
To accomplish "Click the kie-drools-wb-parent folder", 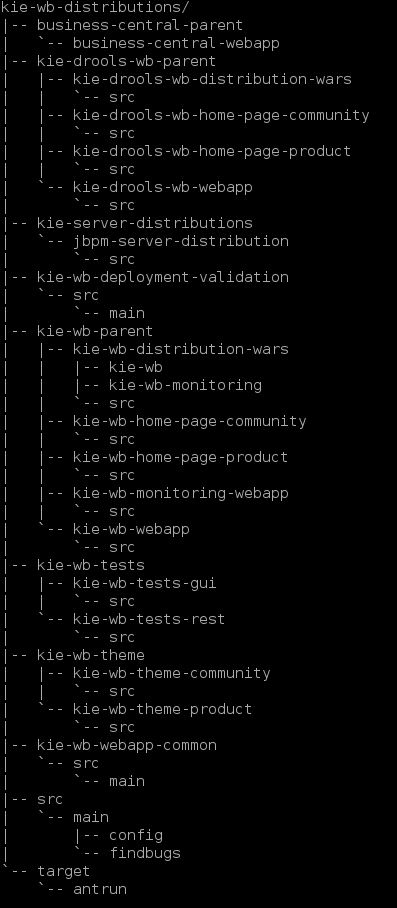I will (x=126, y=61).
